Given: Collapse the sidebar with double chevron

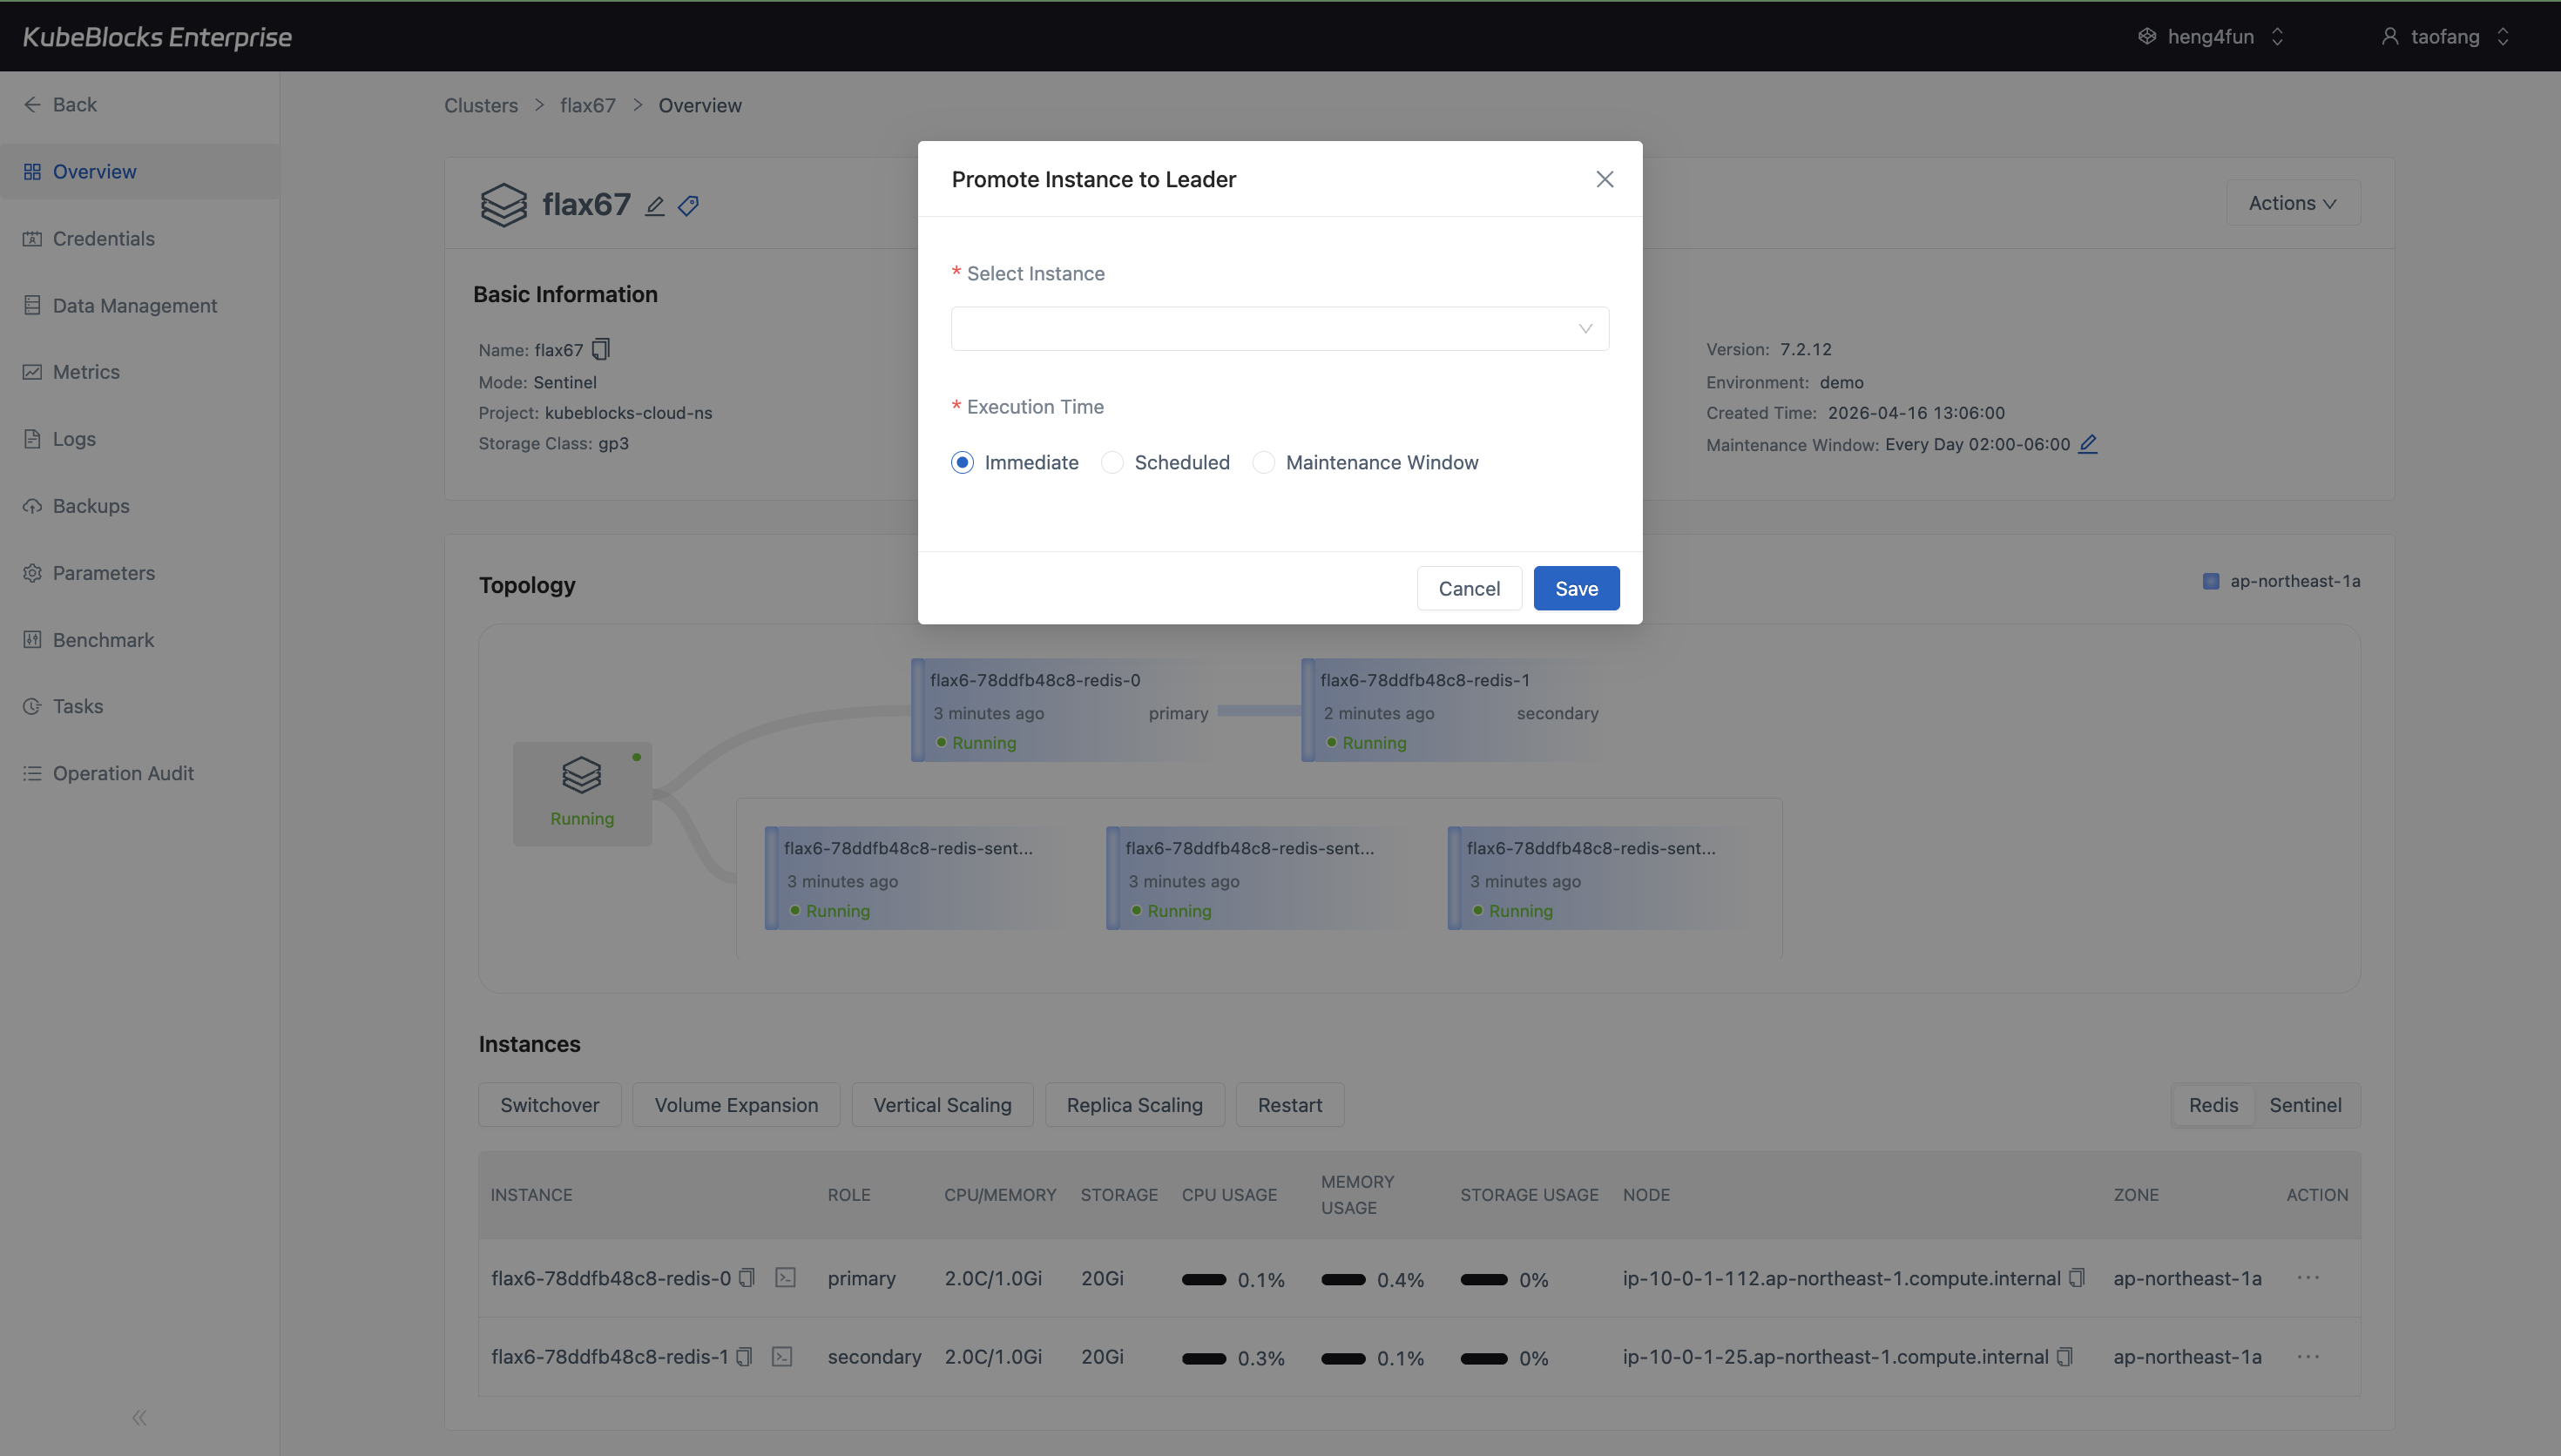Looking at the screenshot, I should pyautogui.click(x=139, y=1417).
